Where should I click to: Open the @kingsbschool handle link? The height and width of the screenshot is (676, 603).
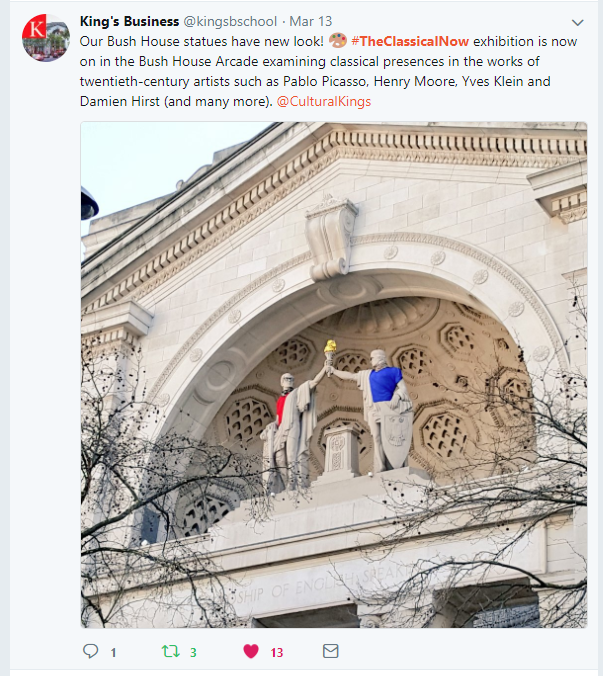tap(230, 21)
